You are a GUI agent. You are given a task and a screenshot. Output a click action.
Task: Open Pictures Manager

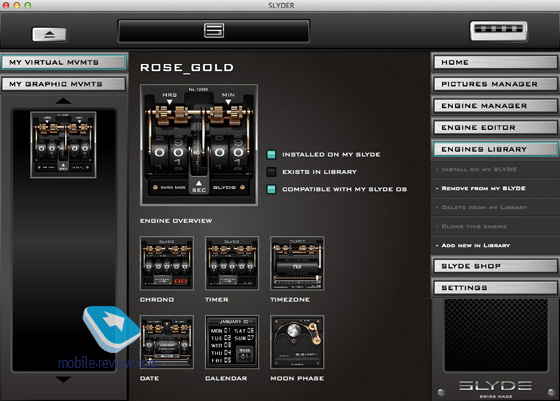[x=495, y=84]
